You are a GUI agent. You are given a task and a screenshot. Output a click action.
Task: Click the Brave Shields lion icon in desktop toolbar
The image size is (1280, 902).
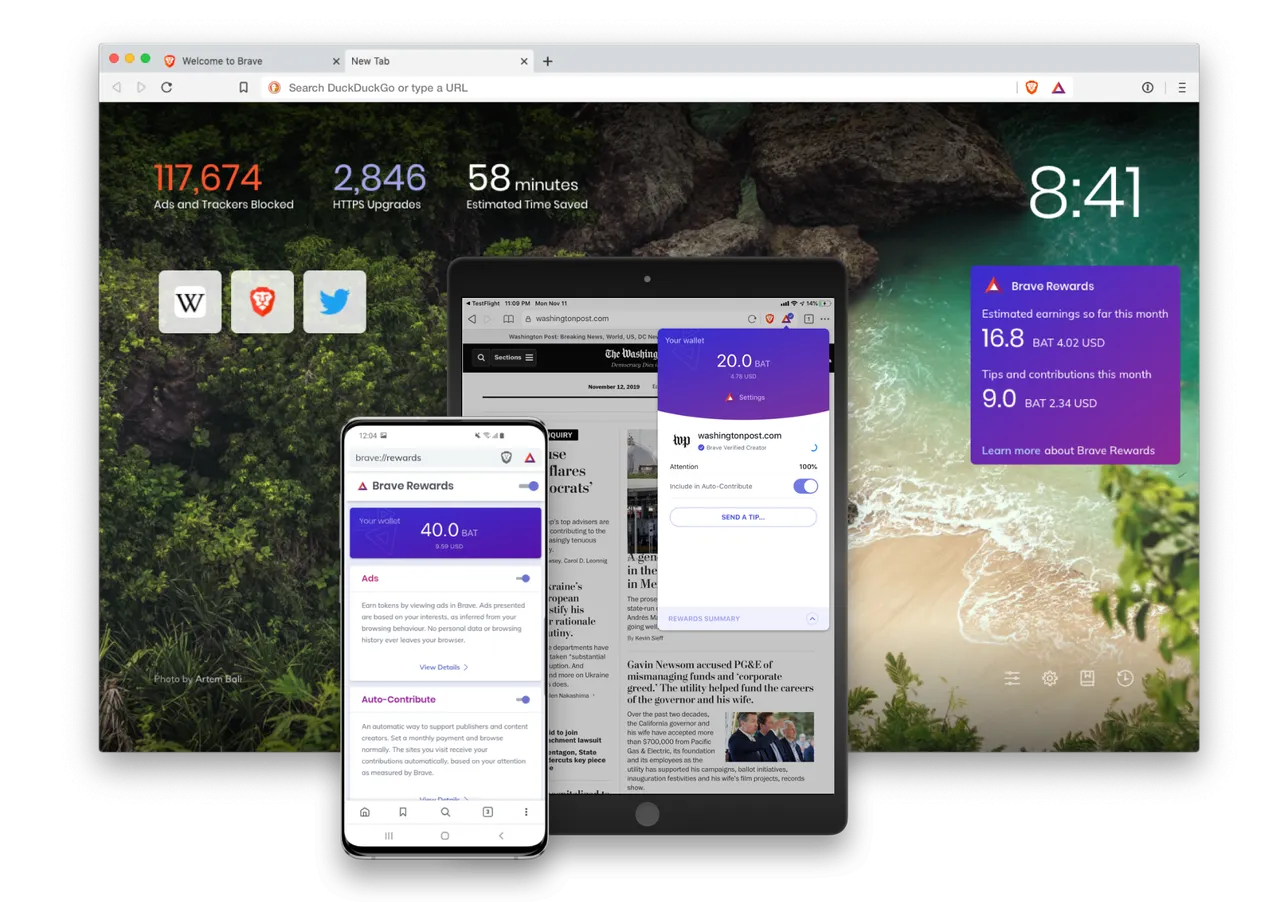(1032, 87)
